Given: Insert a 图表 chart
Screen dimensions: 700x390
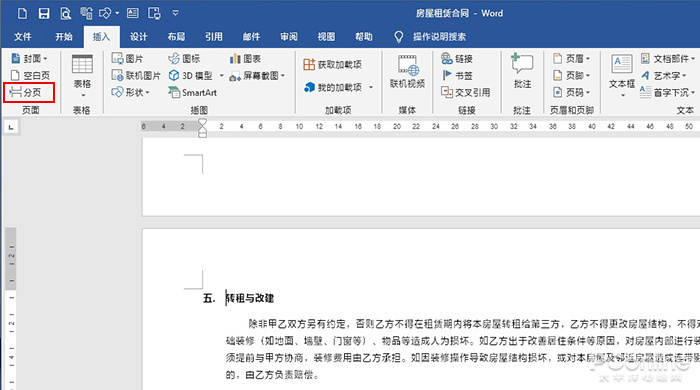Looking at the screenshot, I should coord(245,58).
